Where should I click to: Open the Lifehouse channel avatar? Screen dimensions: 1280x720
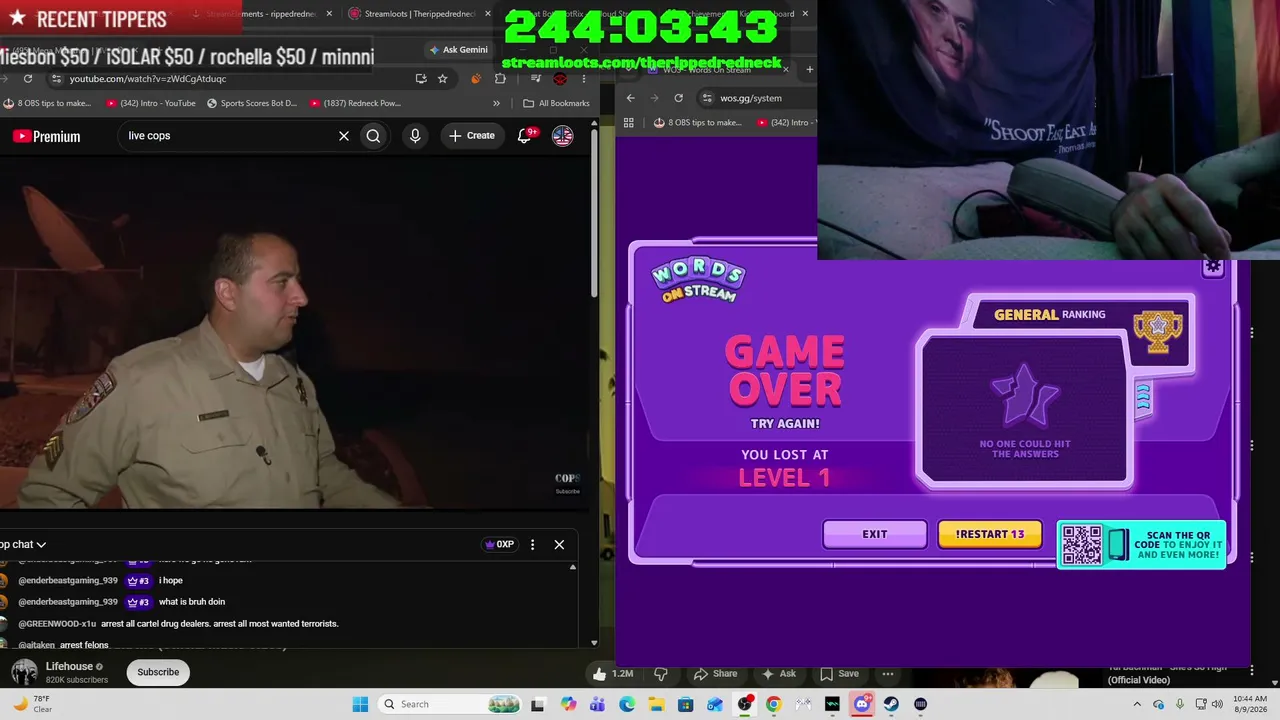24,672
